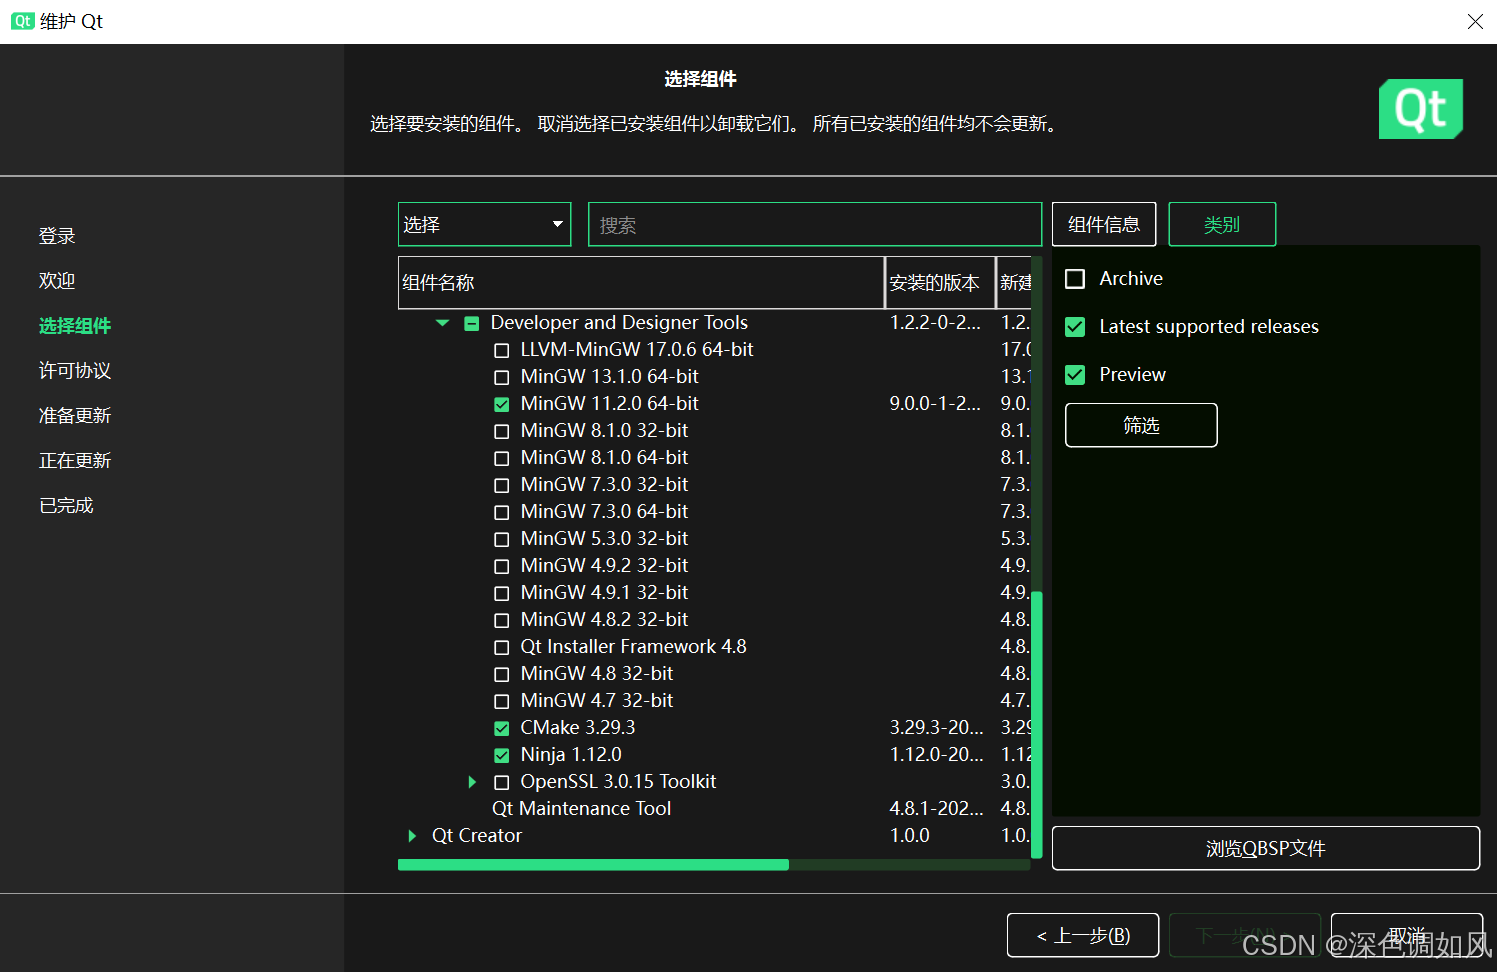Select the CMake 3.29.3 row label
The image size is (1497, 972).
point(578,728)
